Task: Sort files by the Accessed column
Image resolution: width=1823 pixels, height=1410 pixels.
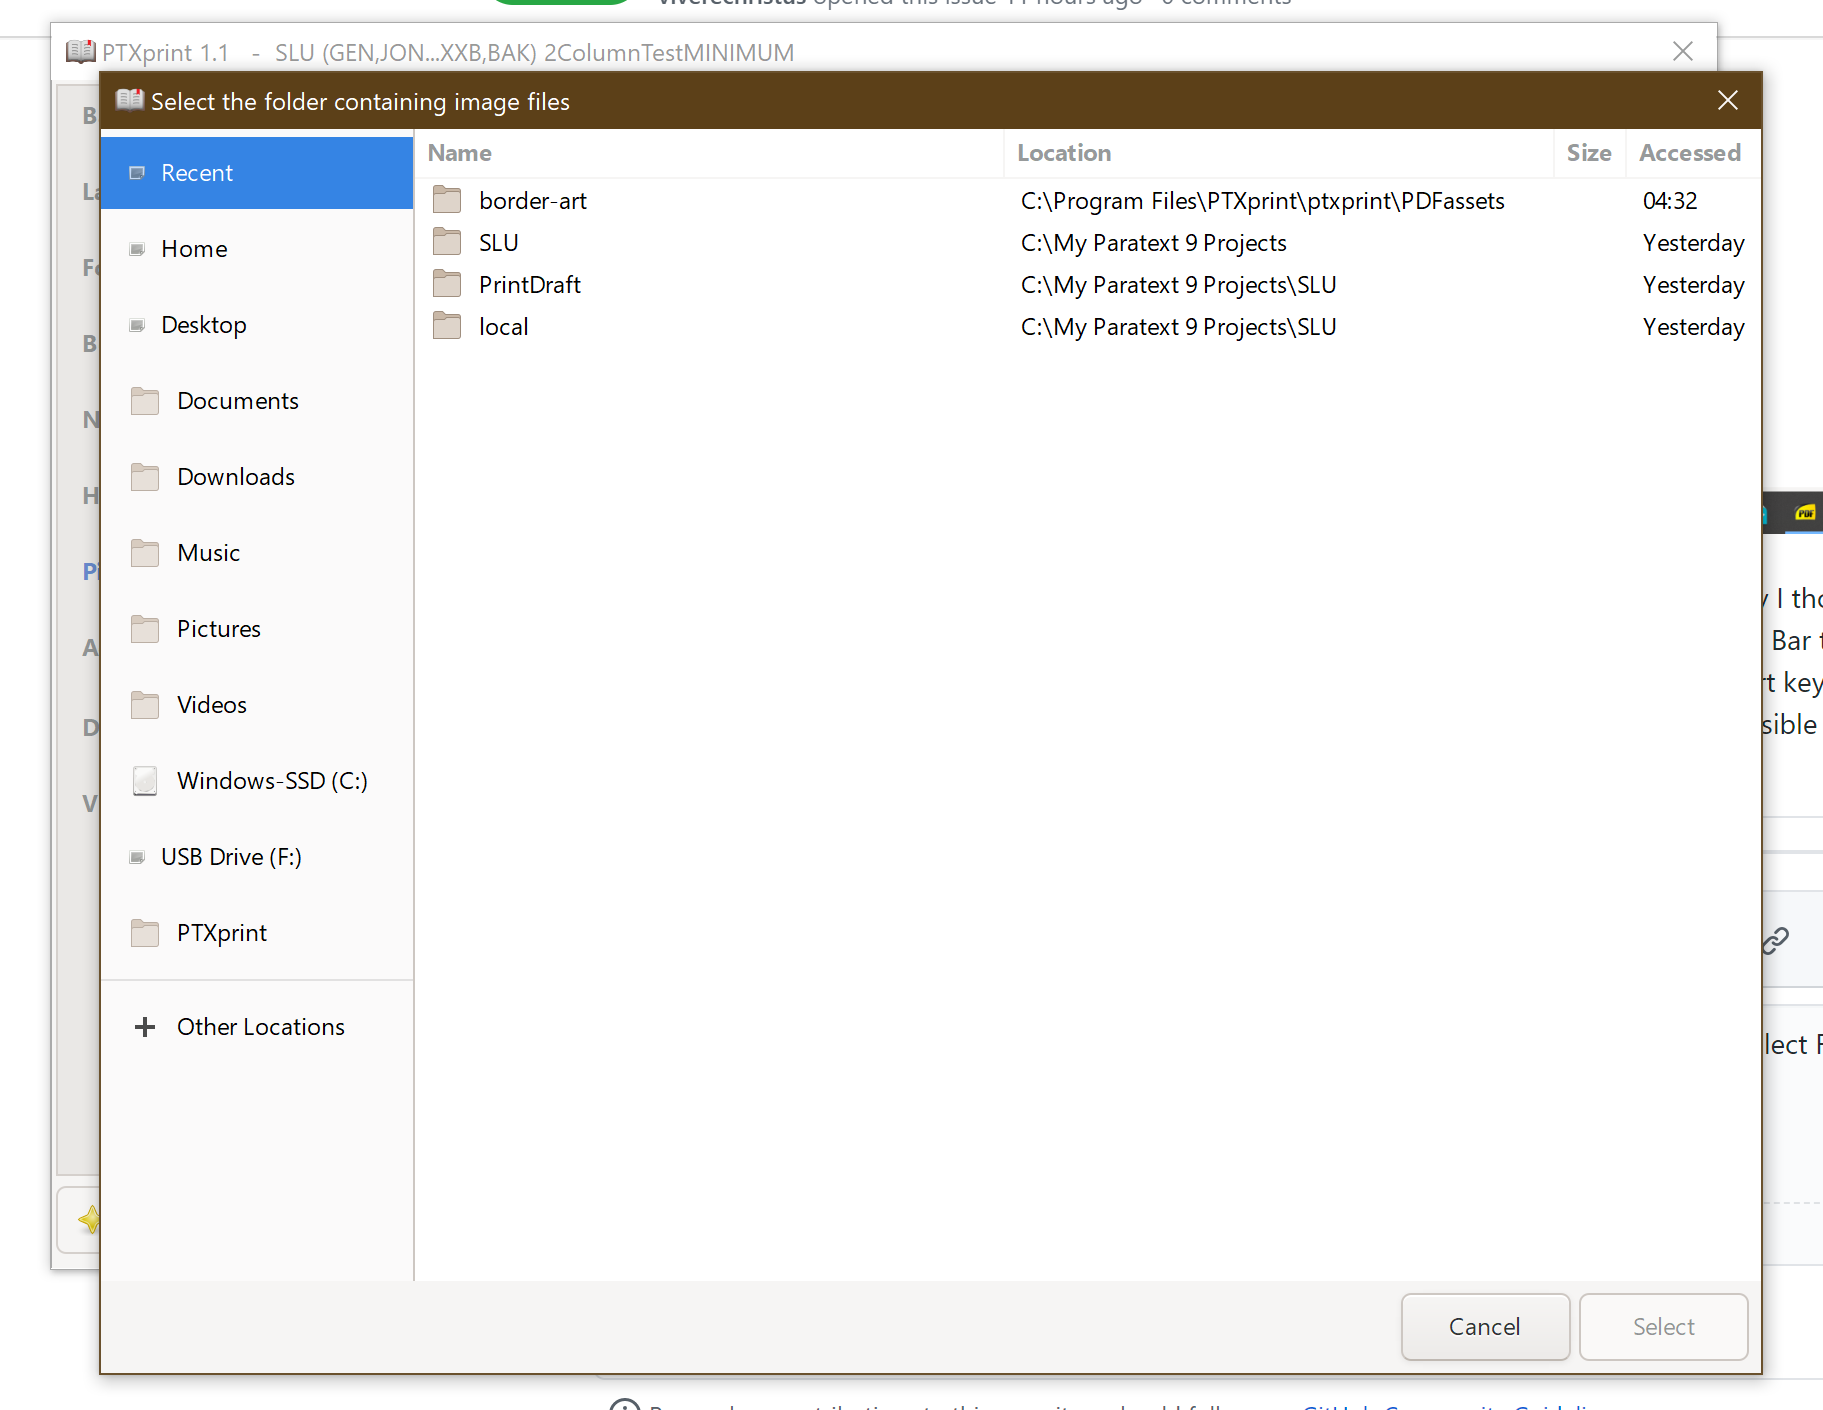Action: [1688, 153]
